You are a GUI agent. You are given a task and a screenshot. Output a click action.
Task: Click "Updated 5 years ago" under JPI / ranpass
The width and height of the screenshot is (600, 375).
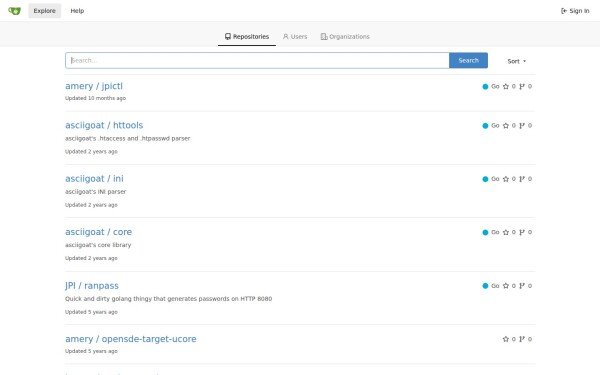click(x=91, y=312)
